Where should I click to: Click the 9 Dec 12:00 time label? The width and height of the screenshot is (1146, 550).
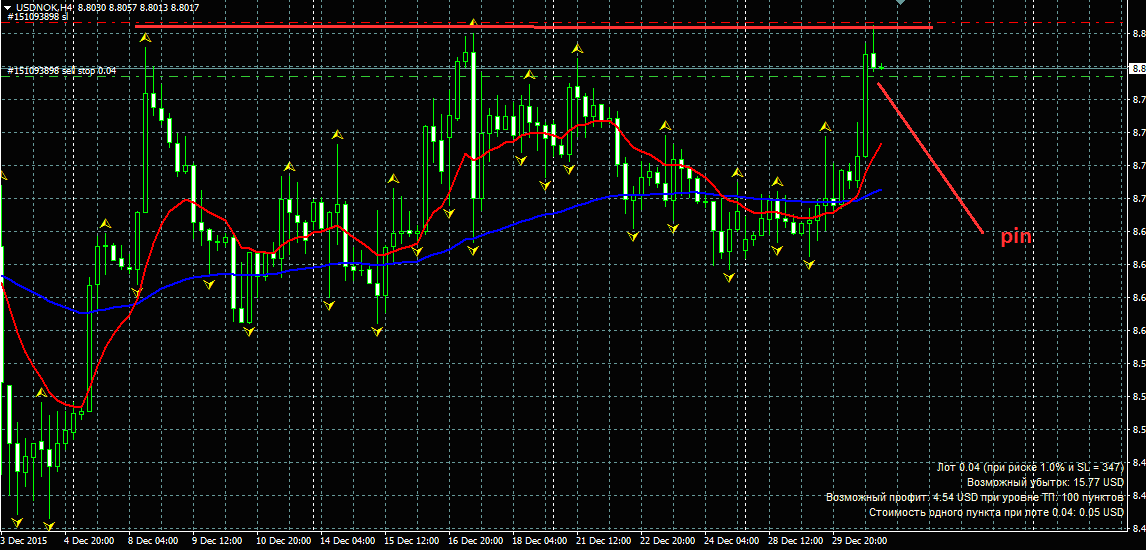click(217, 541)
